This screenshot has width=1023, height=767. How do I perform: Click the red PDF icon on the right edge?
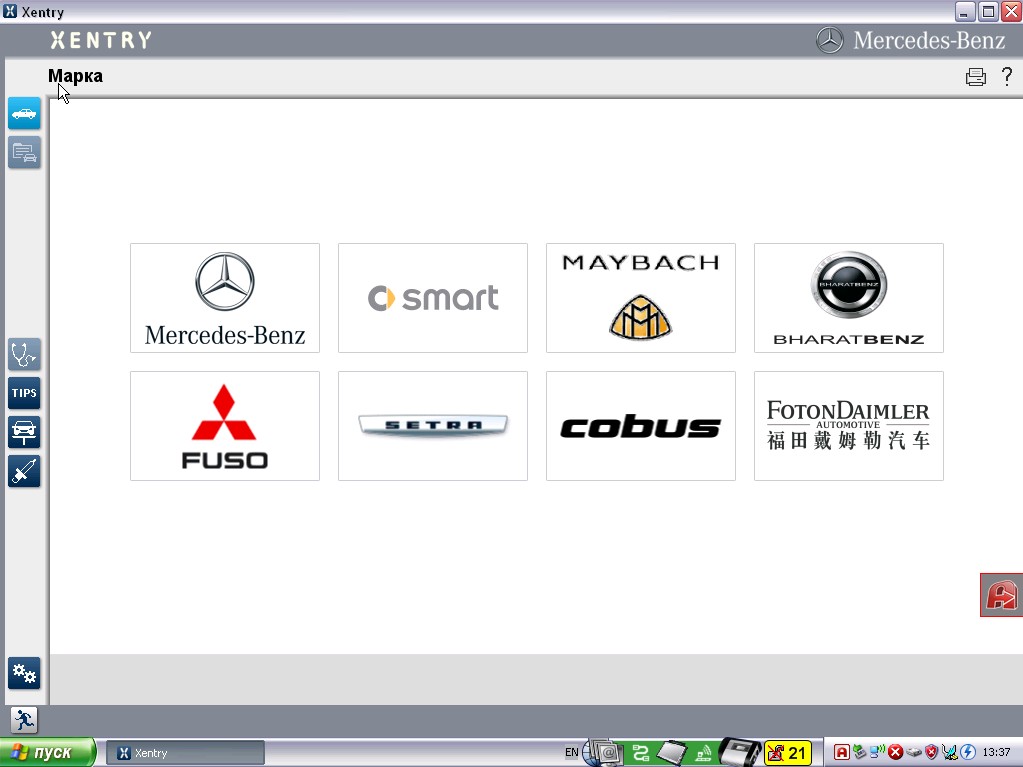coord(1001,595)
